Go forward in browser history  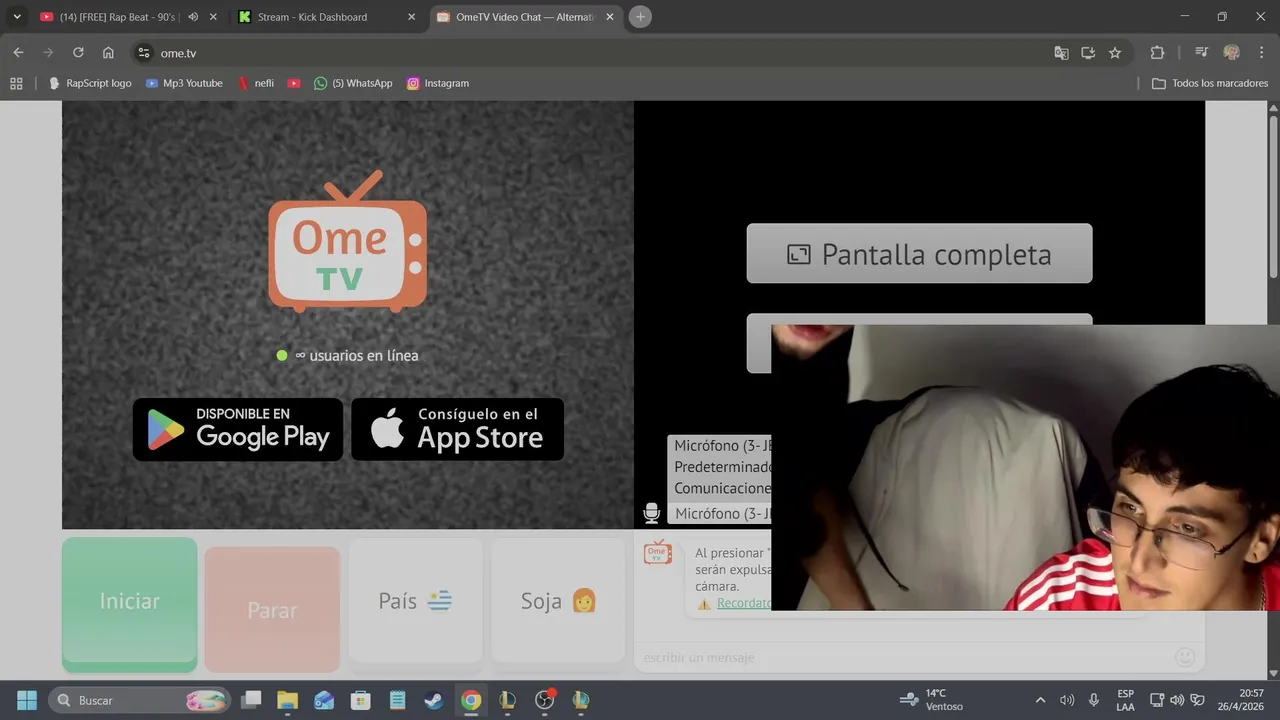(x=48, y=53)
